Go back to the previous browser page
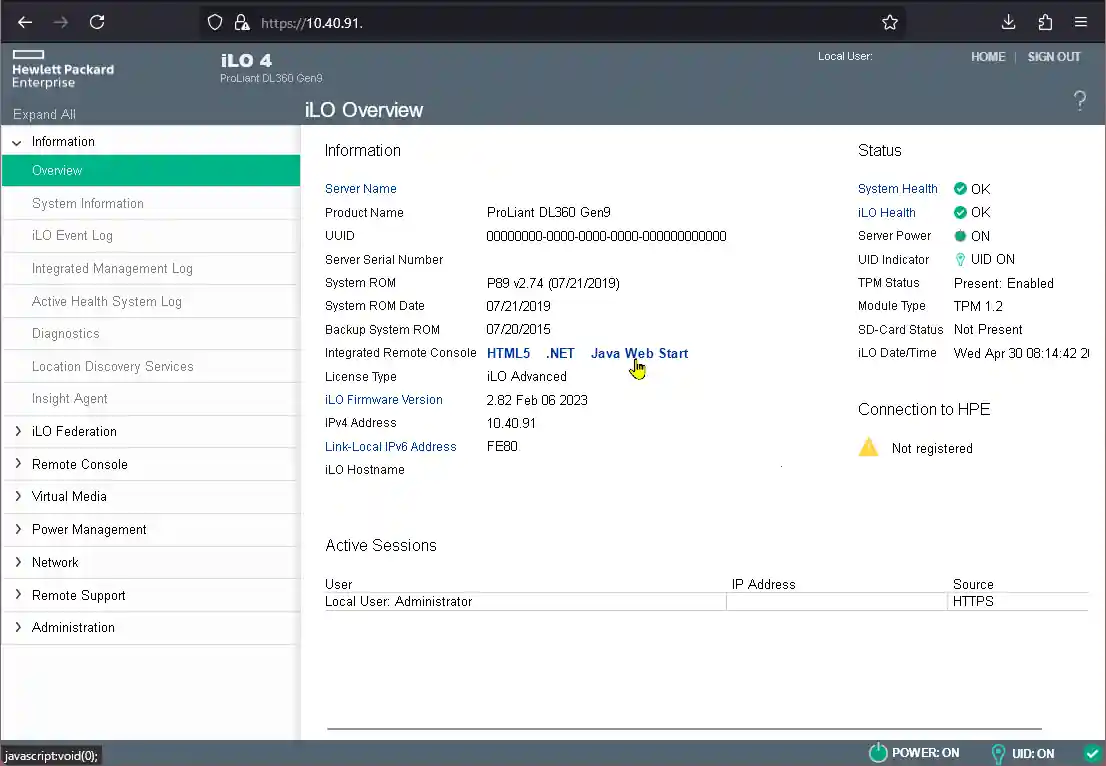The width and height of the screenshot is (1106, 766). [25, 23]
